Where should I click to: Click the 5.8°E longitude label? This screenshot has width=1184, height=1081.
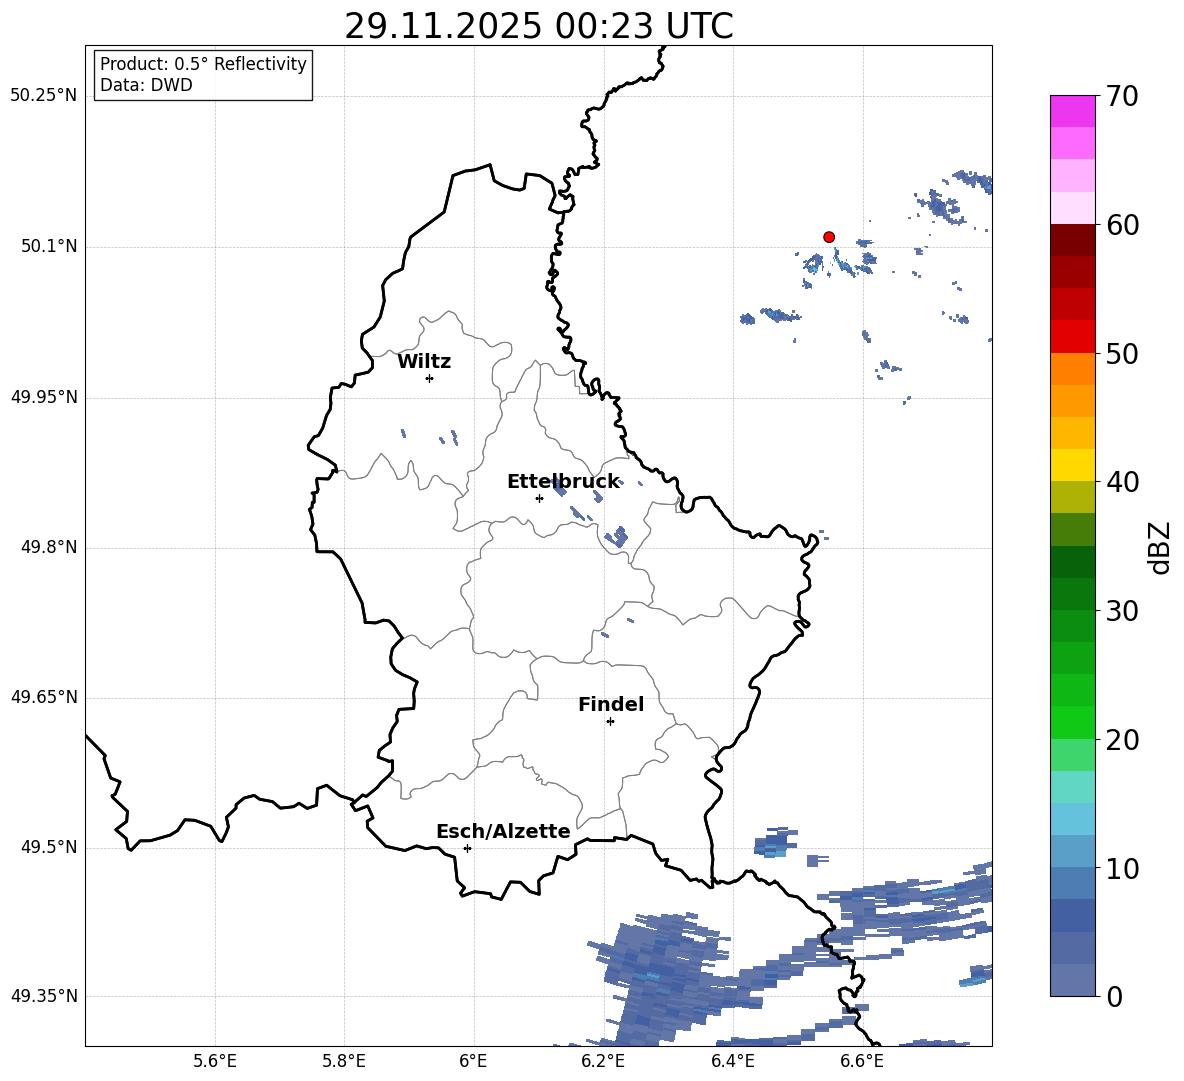(x=344, y=1061)
